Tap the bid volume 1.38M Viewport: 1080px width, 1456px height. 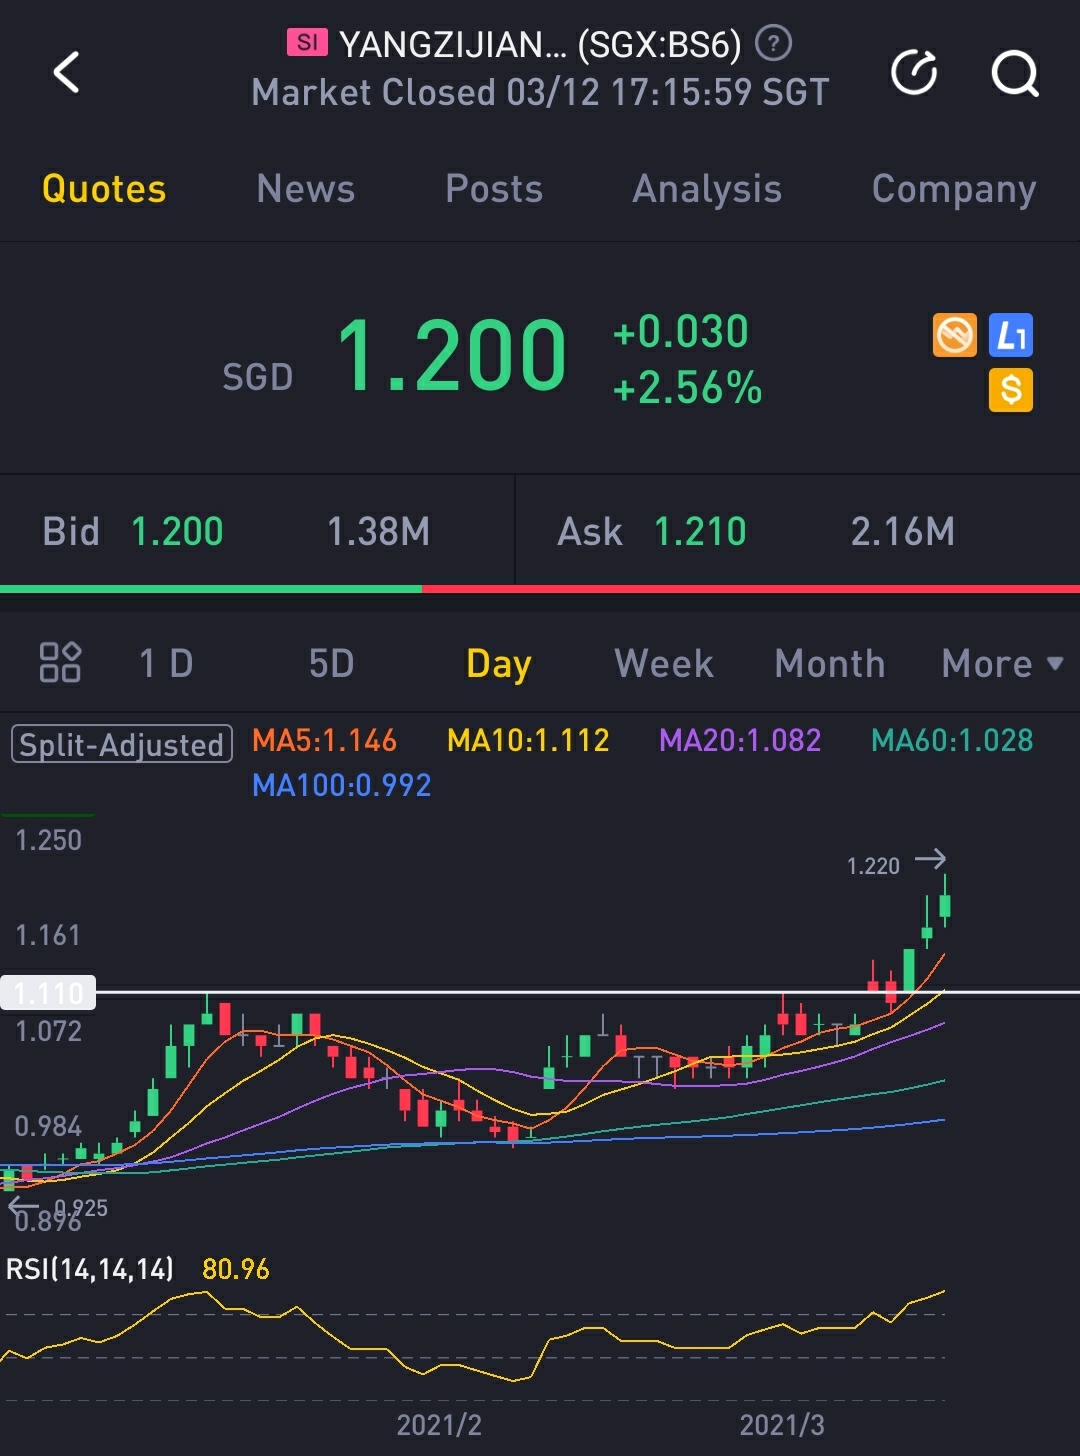tap(378, 531)
